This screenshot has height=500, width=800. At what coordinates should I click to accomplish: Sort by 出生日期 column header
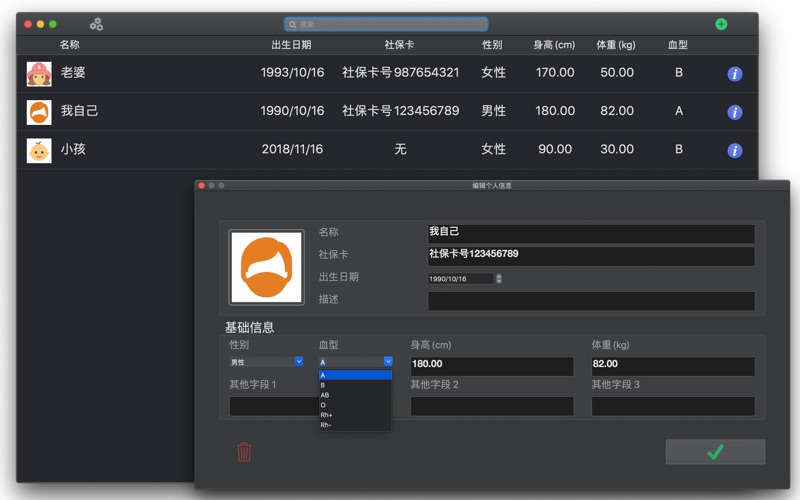coord(291,45)
